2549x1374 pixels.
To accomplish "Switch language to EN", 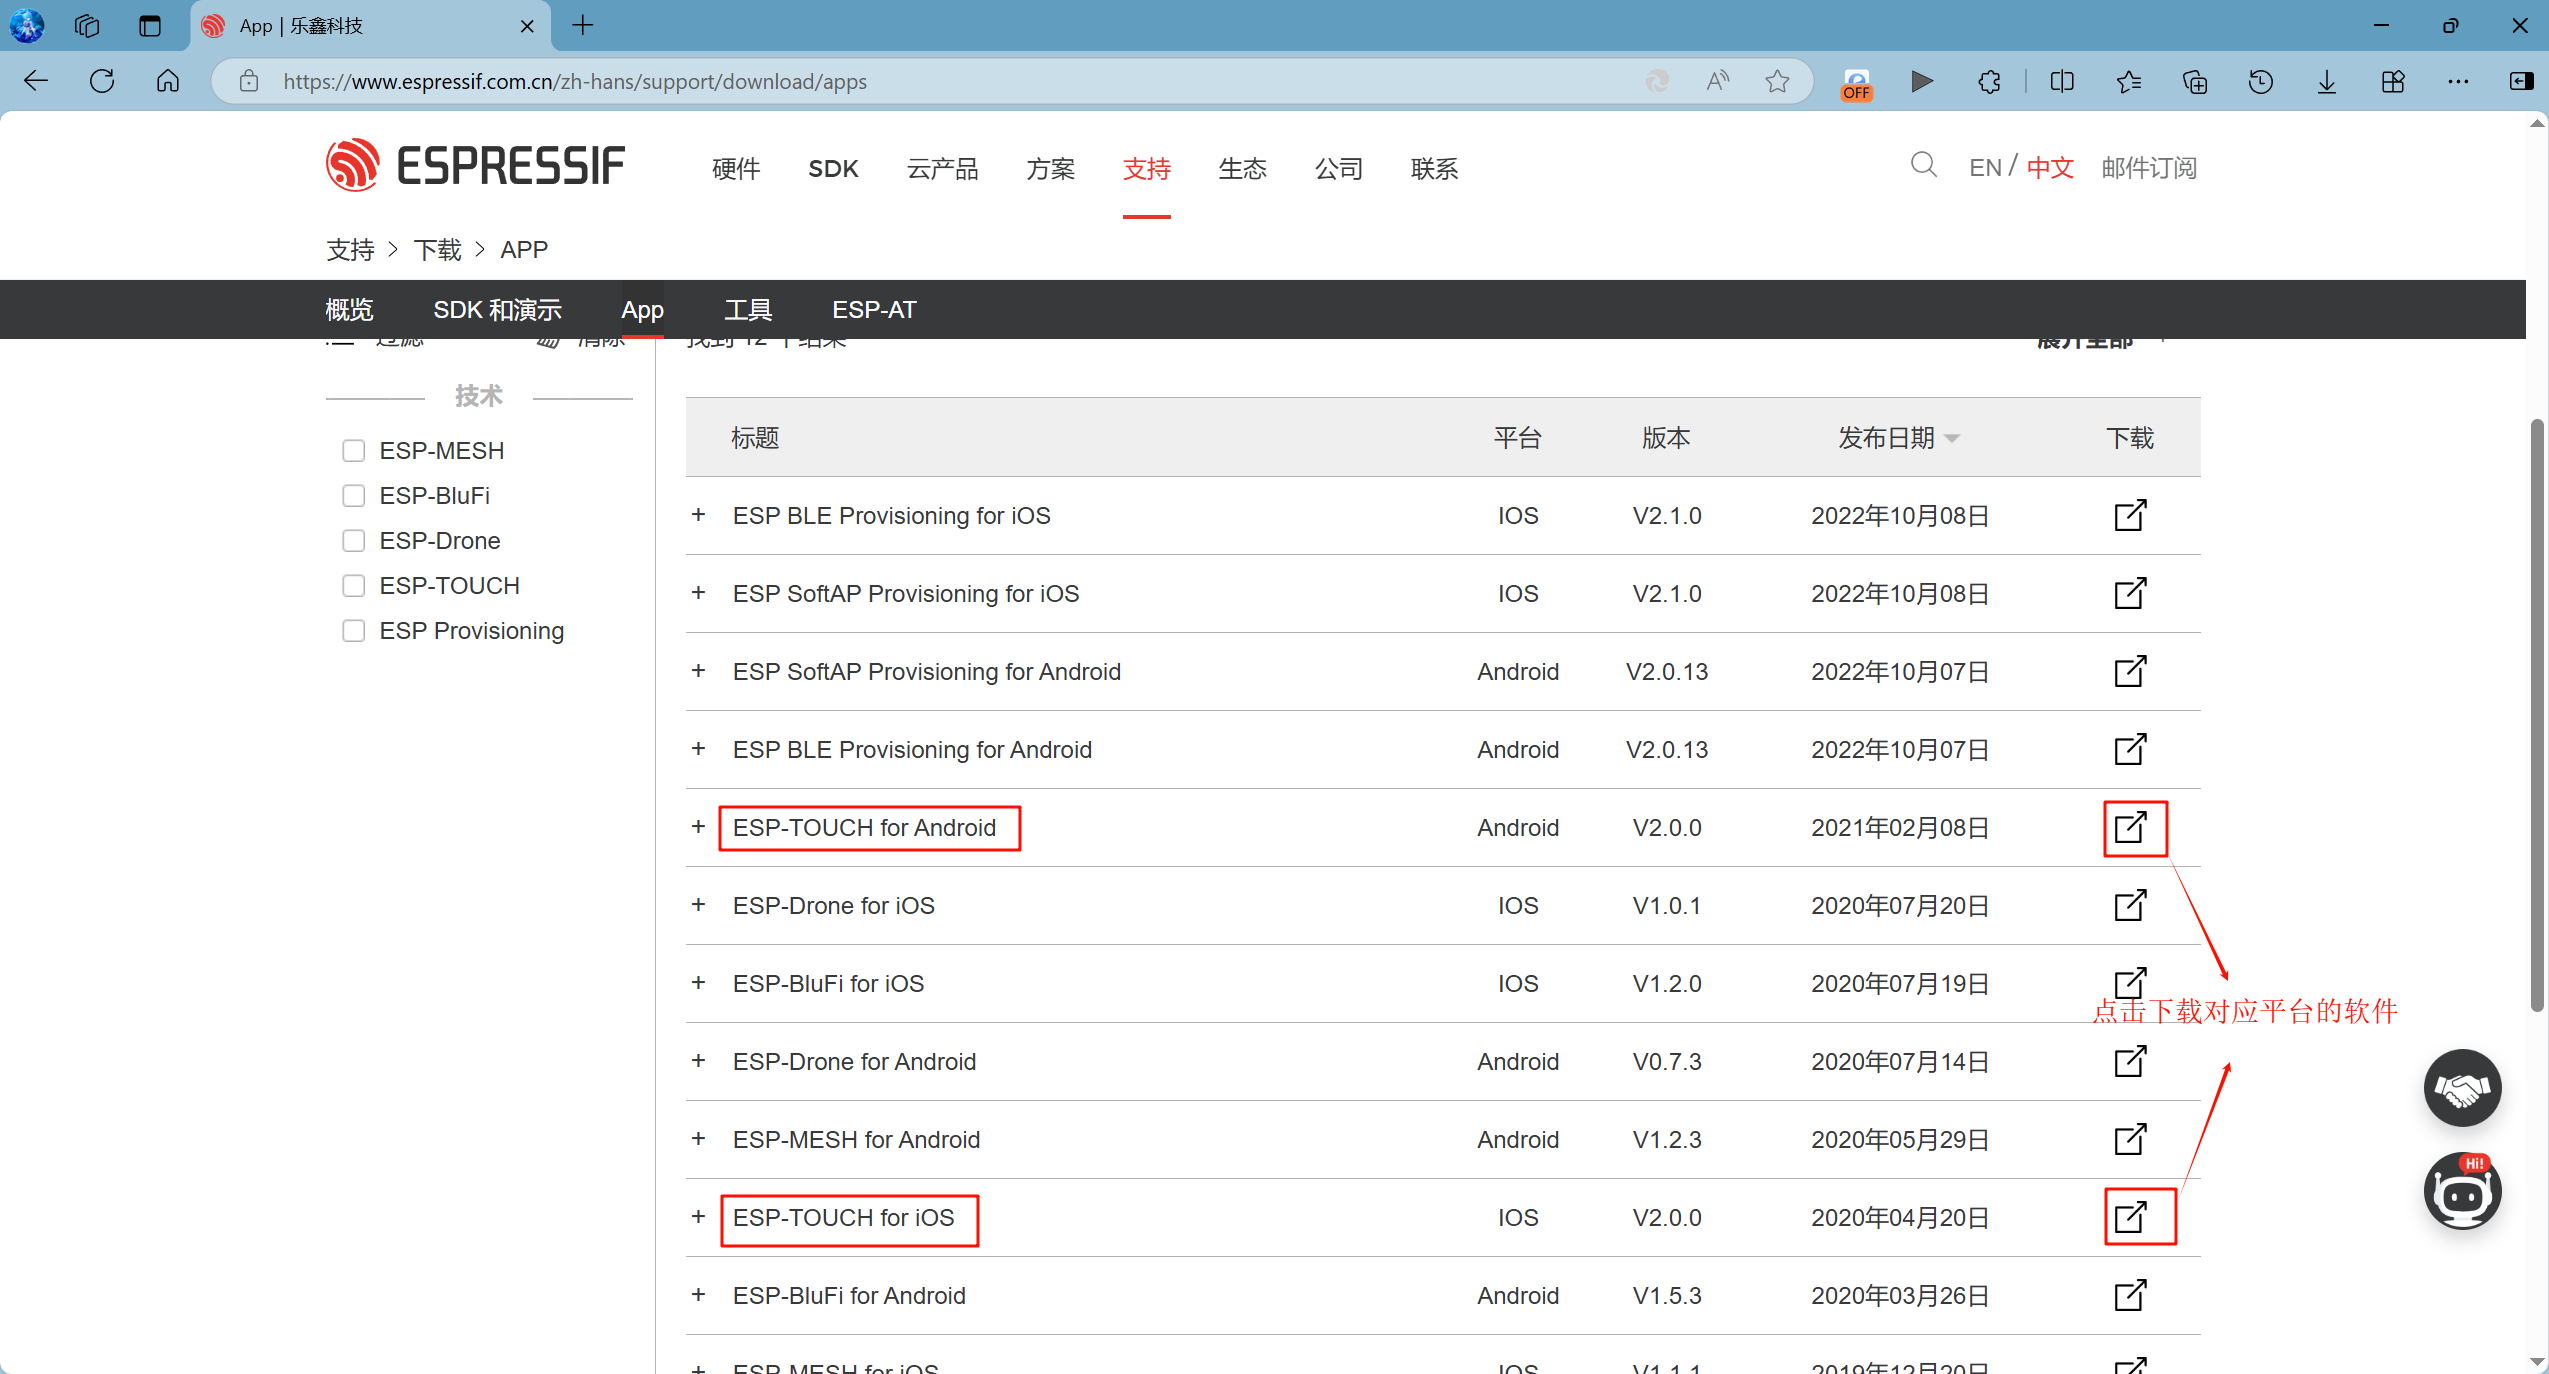I will click(1985, 168).
